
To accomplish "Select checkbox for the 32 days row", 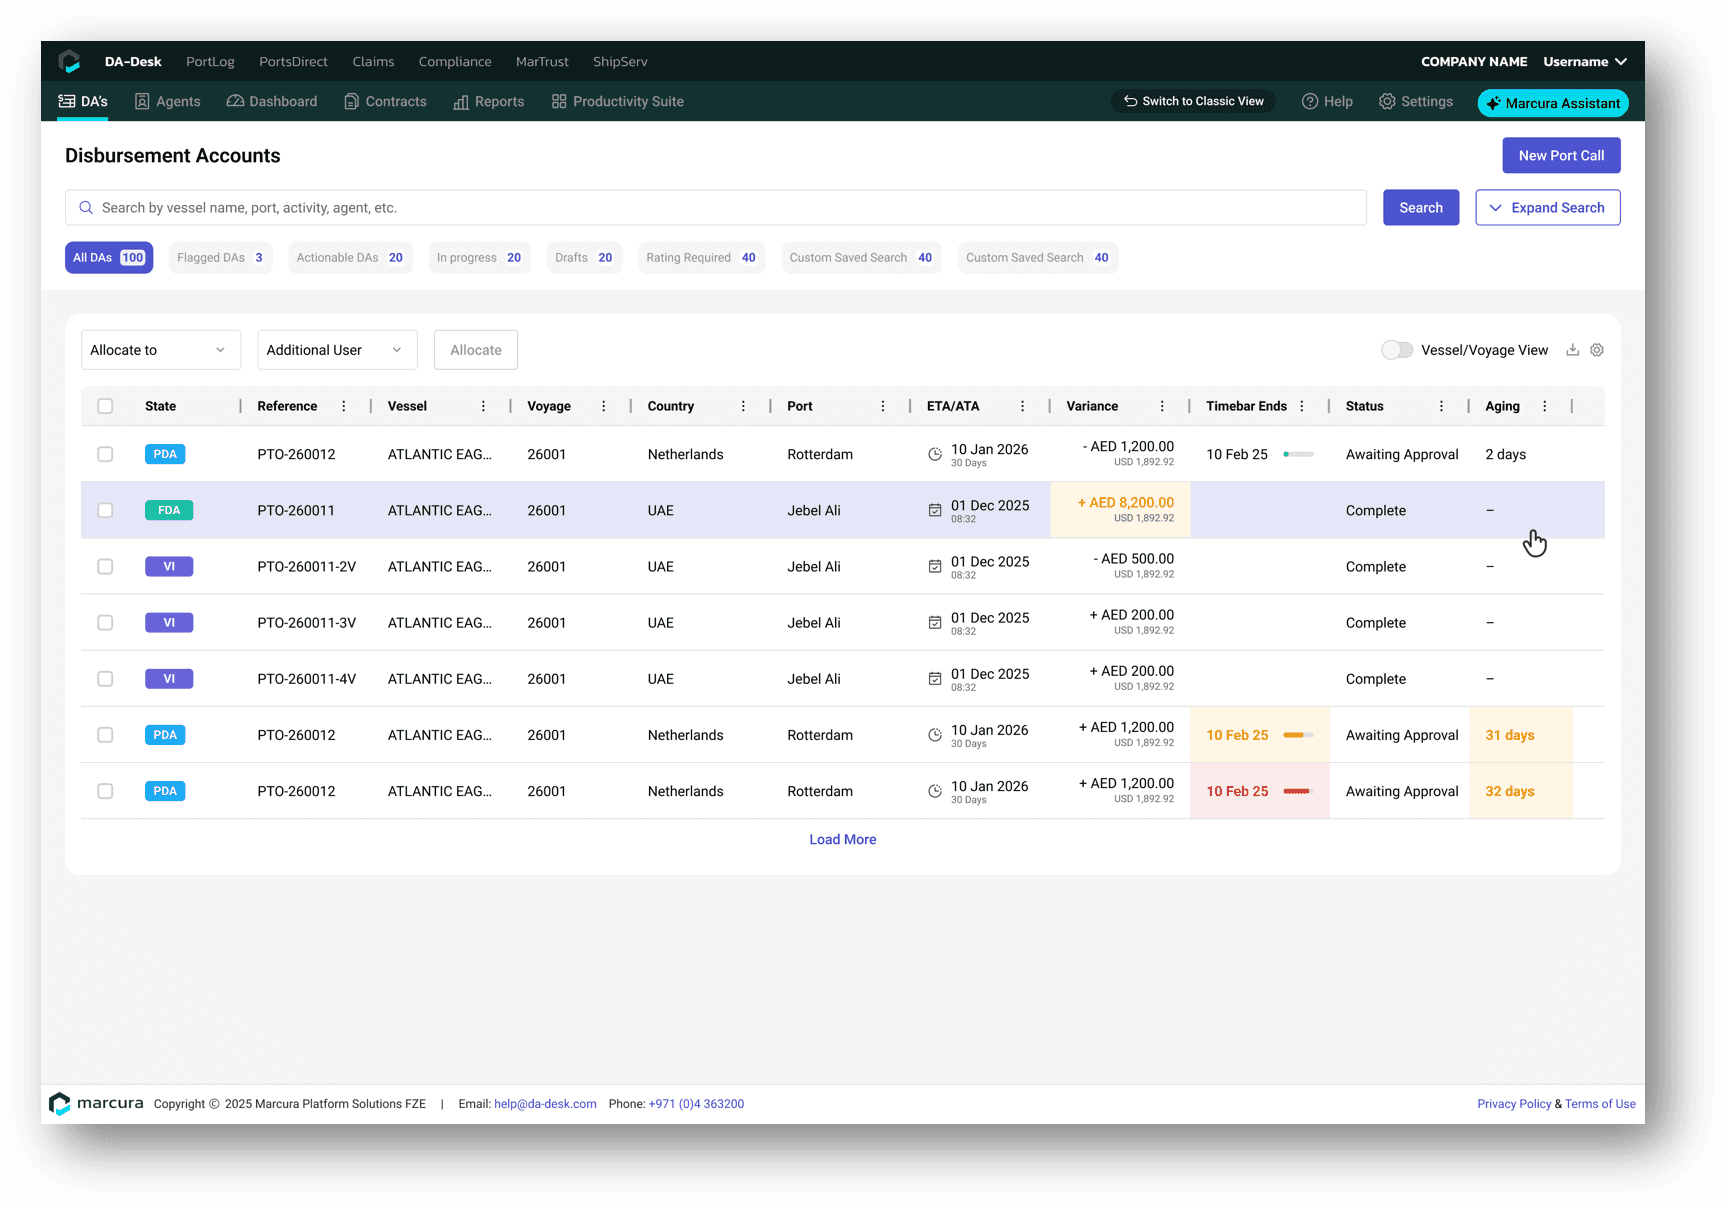I will (105, 791).
